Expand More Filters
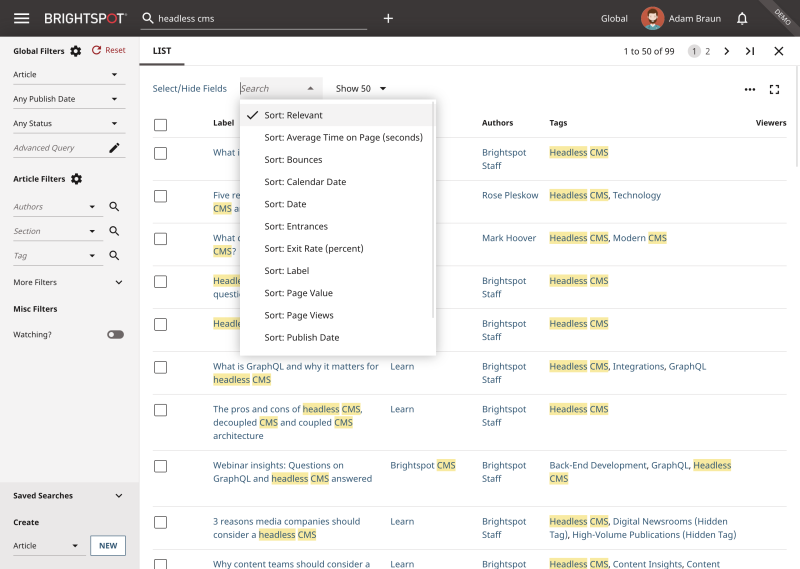Image resolution: width=800 pixels, height=569 pixels. click(68, 282)
